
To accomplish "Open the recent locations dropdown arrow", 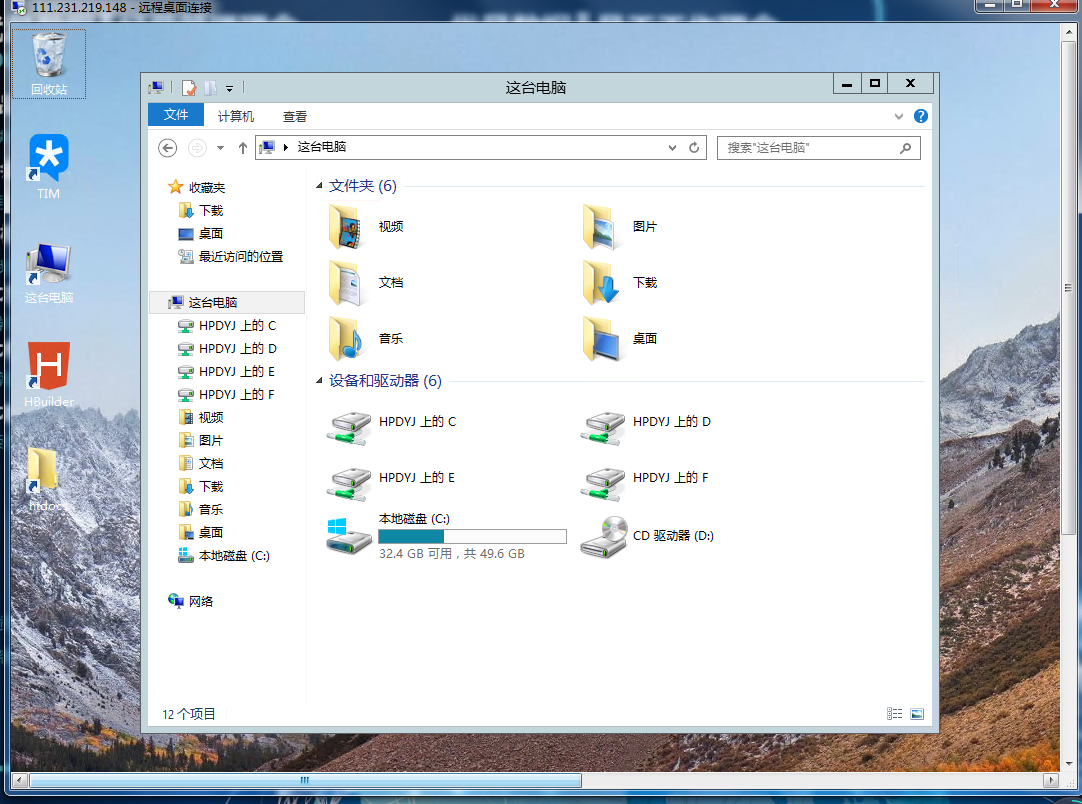I will (220, 148).
